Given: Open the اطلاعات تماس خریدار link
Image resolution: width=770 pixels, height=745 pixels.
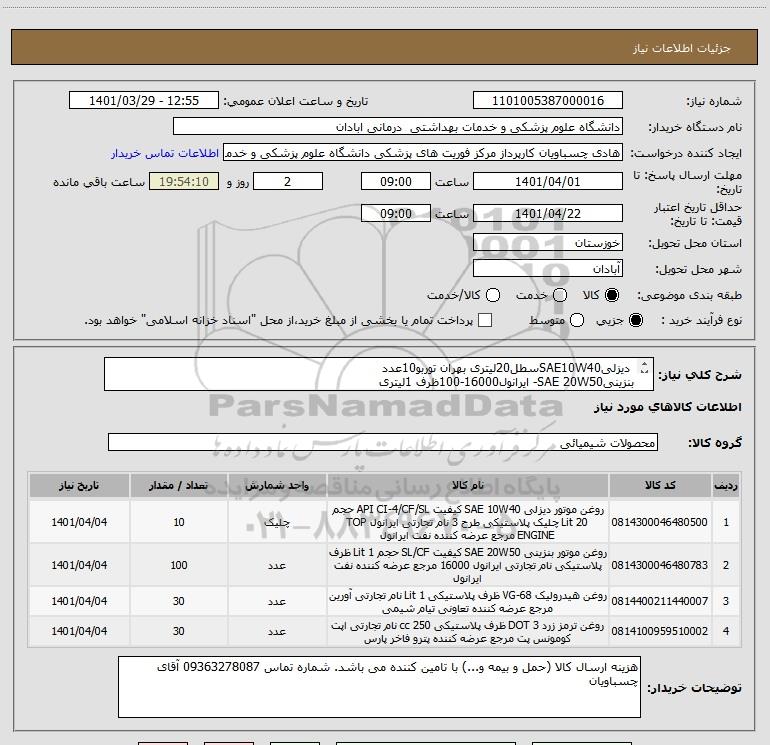Looking at the screenshot, I should tap(165, 153).
